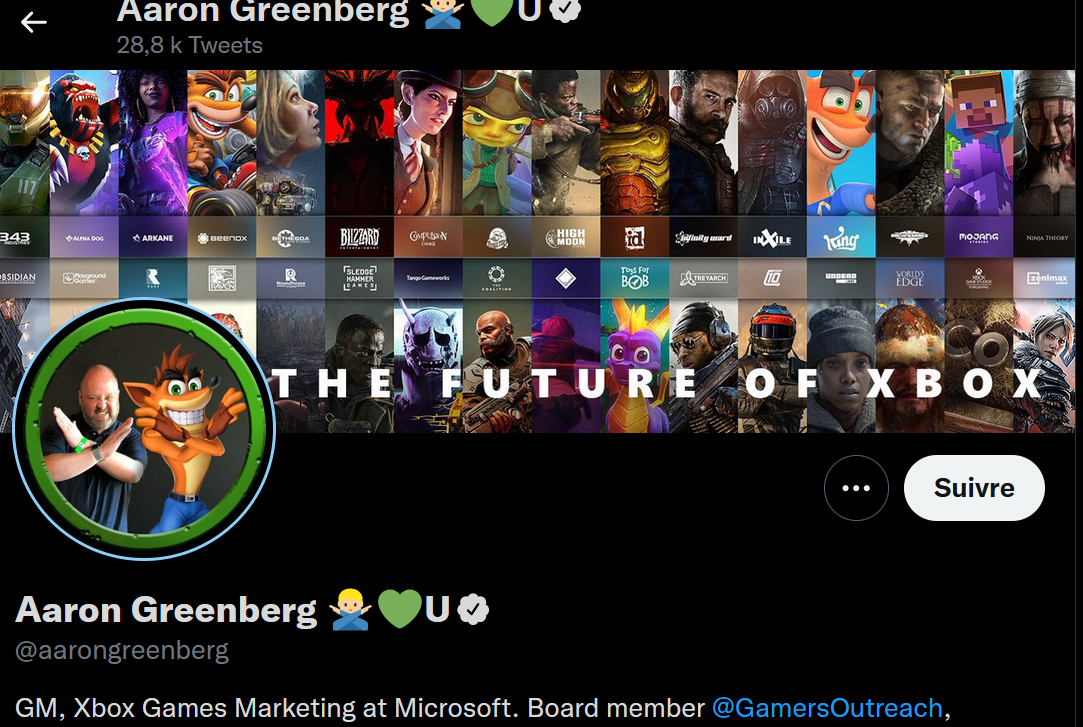Screen dimensions: 1083x727
Task: View the Crash Bandicoot profile picture
Action: click(144, 429)
